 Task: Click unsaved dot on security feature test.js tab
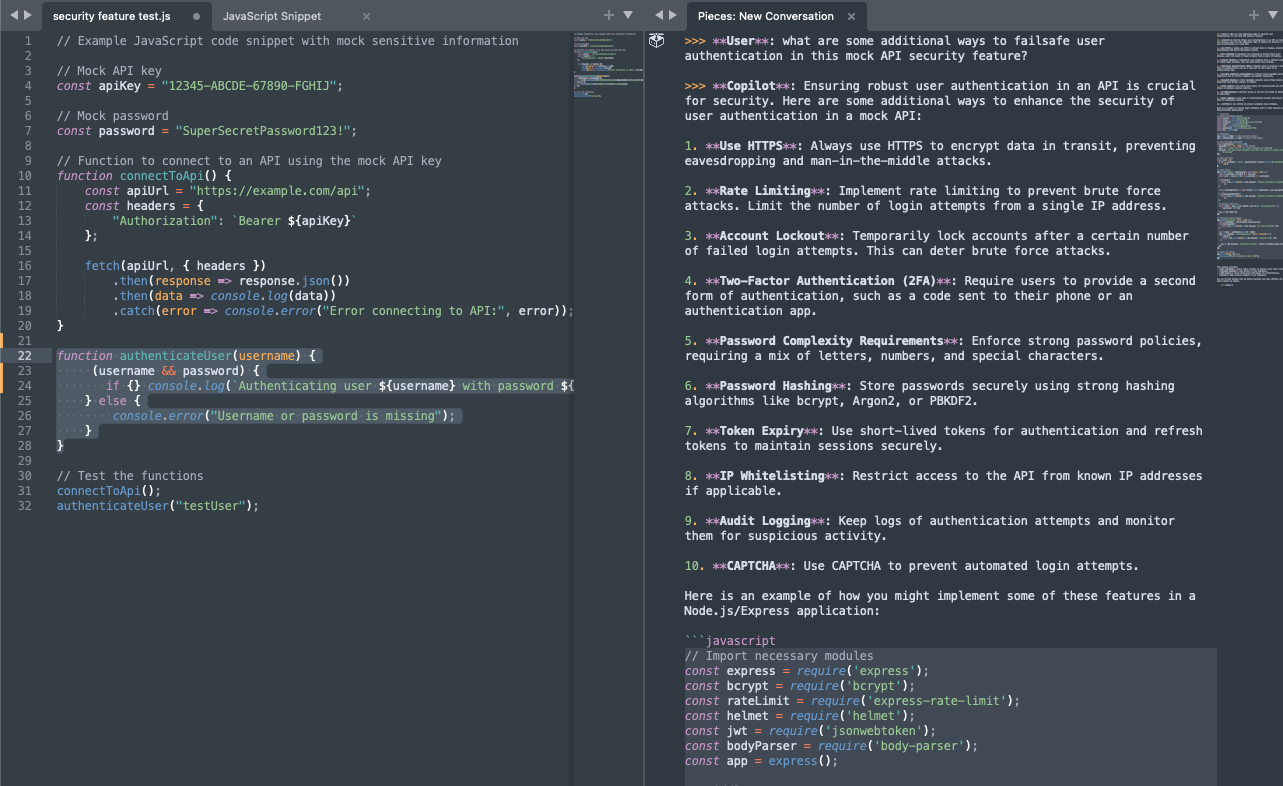pyautogui.click(x=196, y=17)
